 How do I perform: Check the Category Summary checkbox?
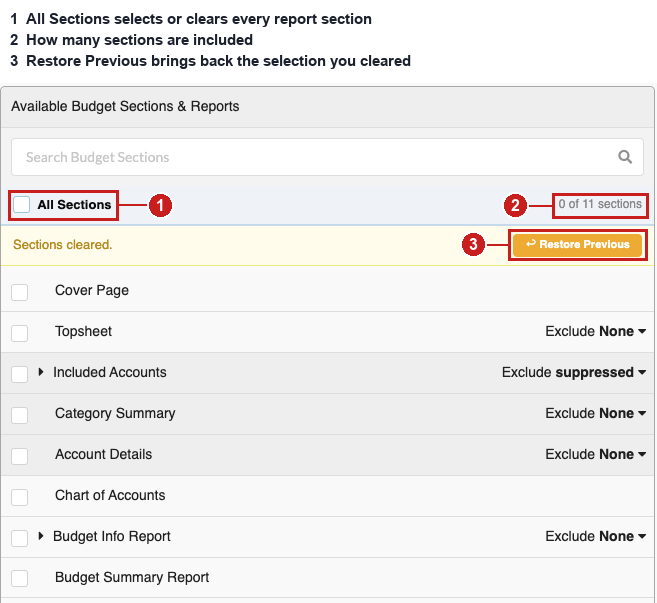[x=20, y=415]
